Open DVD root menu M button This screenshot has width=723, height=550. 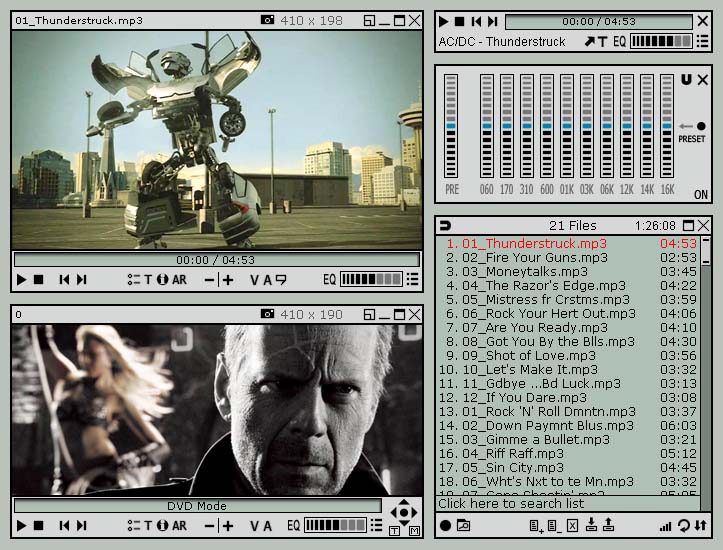(x=414, y=531)
